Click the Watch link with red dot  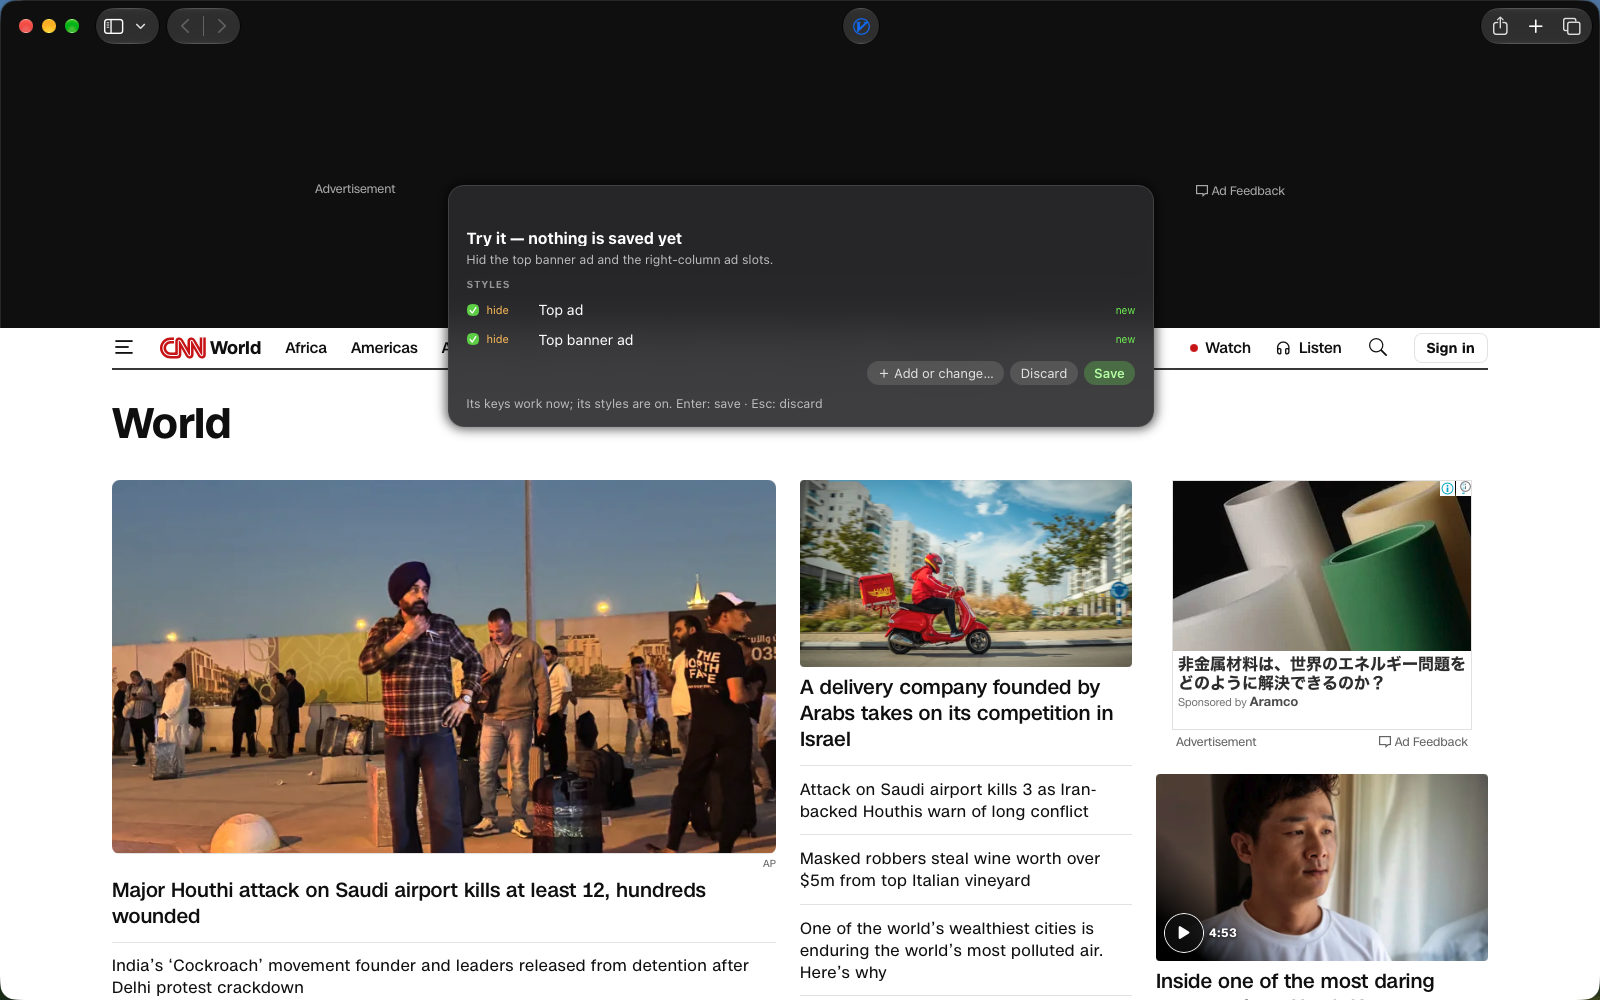click(x=1220, y=348)
